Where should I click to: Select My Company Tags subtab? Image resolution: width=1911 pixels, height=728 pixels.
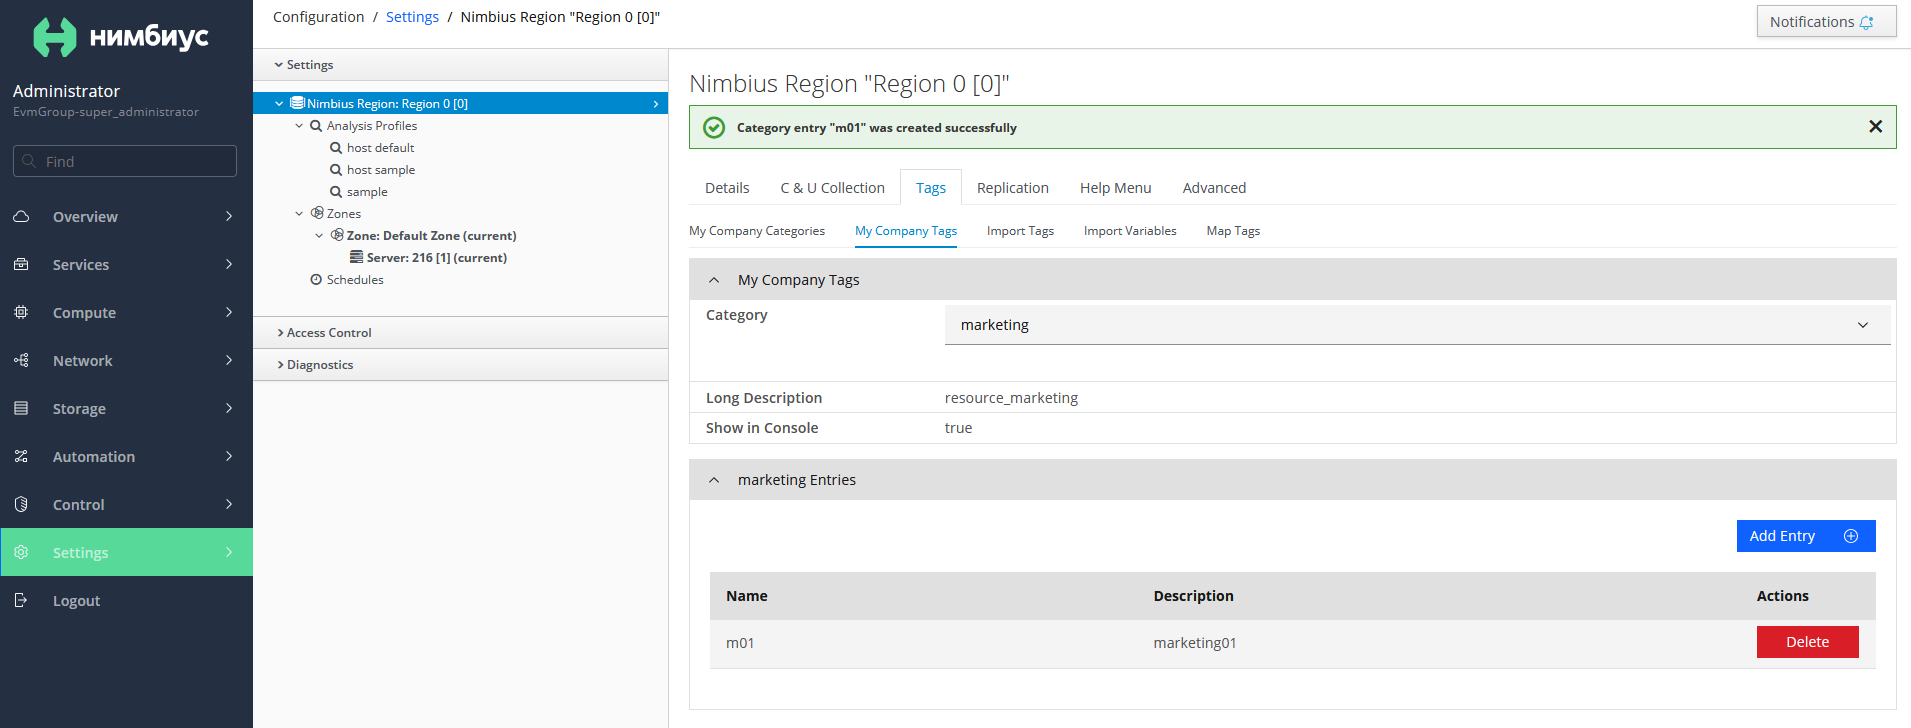(x=906, y=231)
